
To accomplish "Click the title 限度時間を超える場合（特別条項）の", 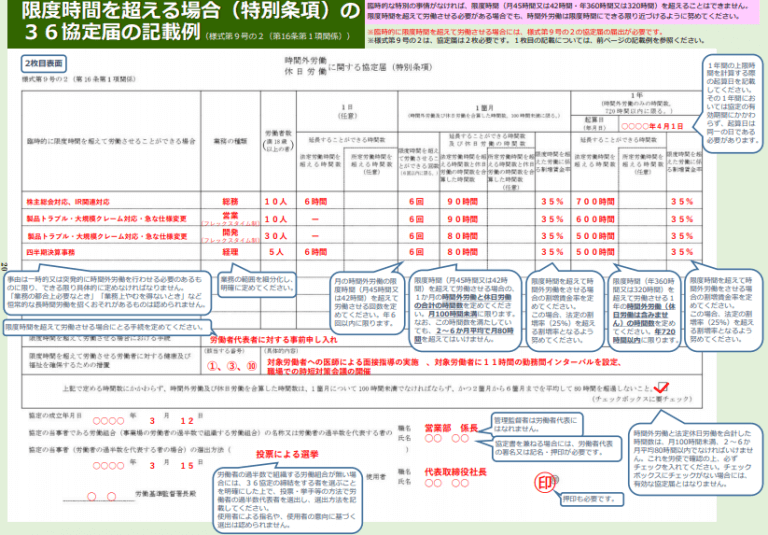I will pyautogui.click(x=191, y=11).
